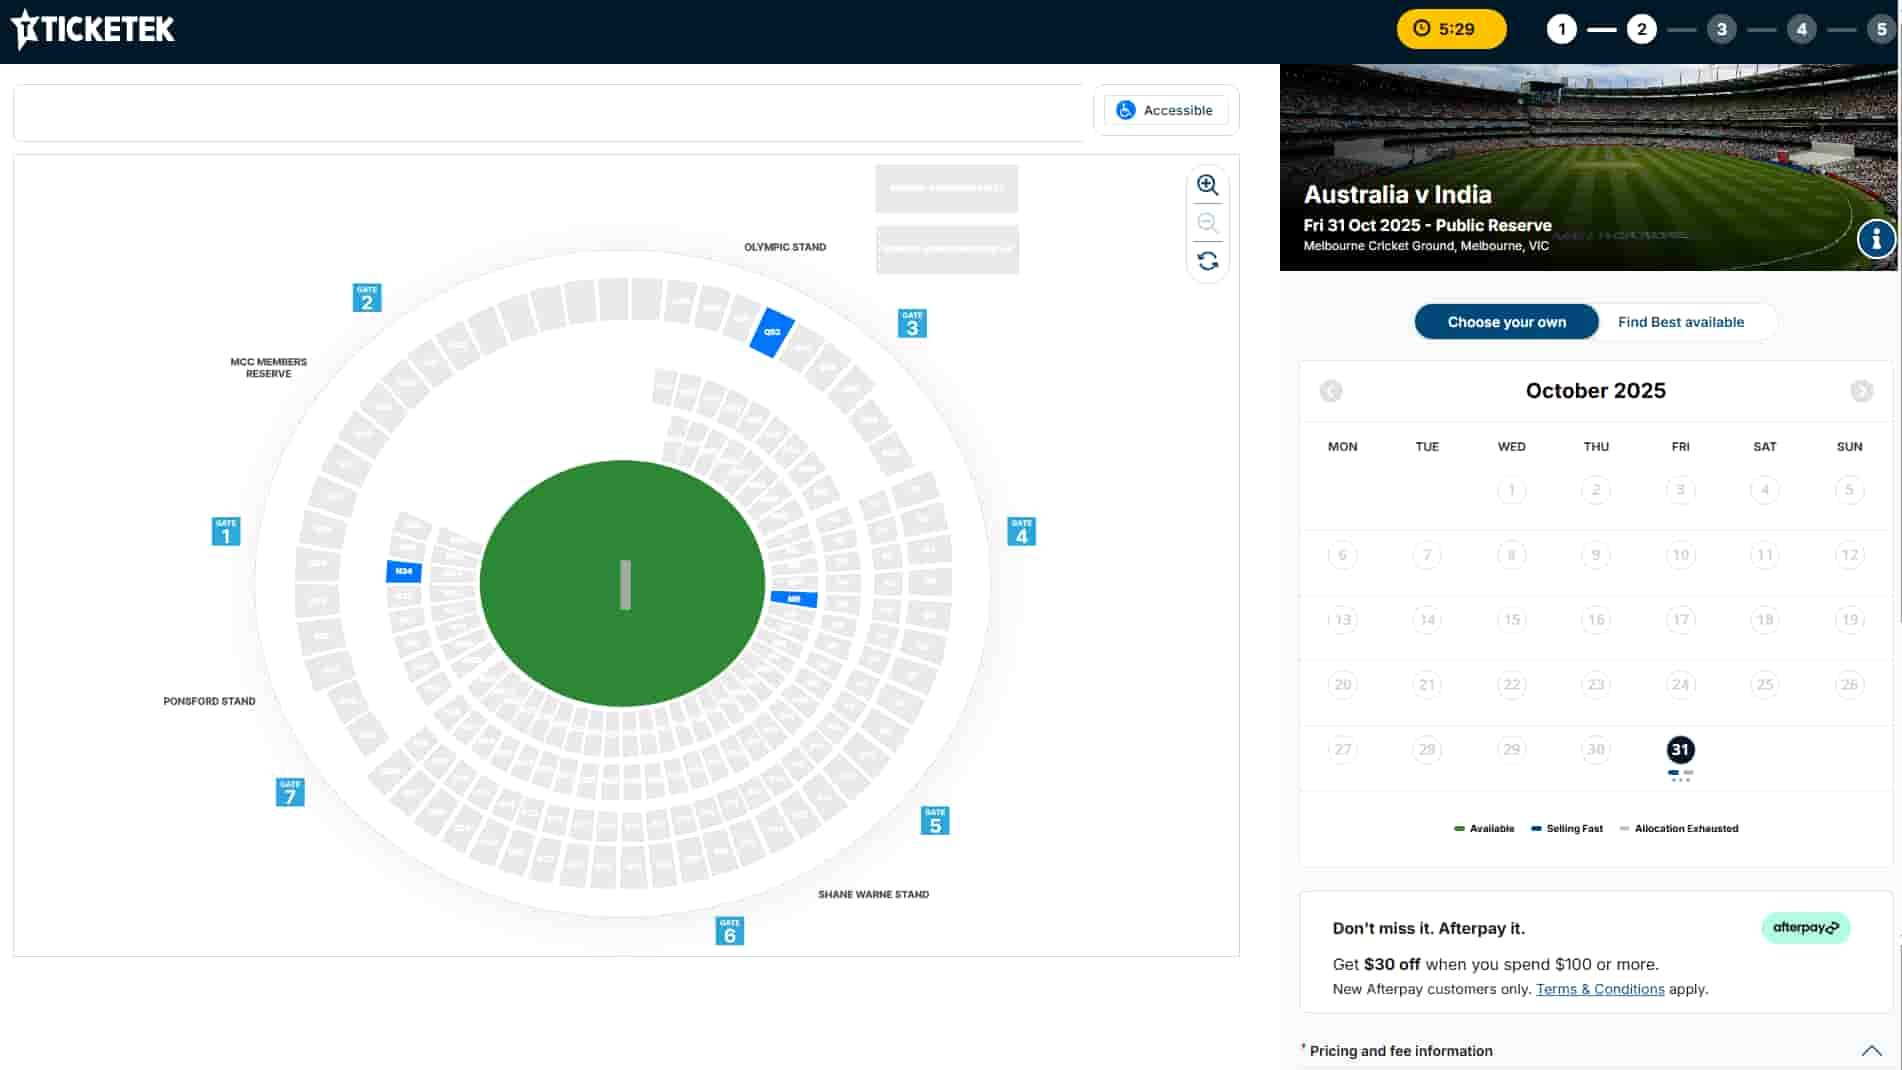
Task: Enable the Accessible seating option
Action: (x=1165, y=110)
